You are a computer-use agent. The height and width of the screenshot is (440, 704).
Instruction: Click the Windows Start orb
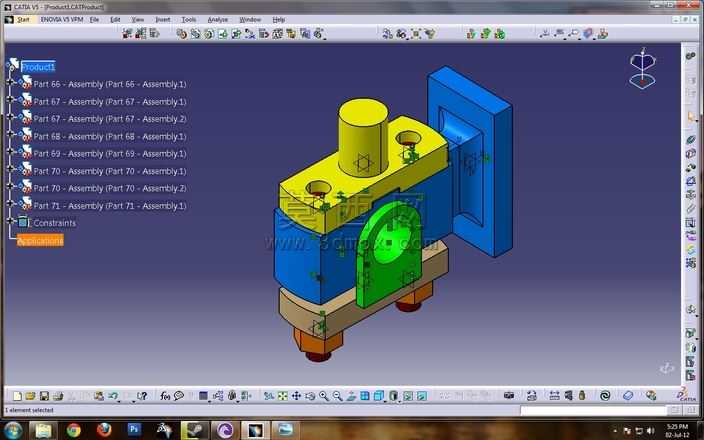pos(13,430)
